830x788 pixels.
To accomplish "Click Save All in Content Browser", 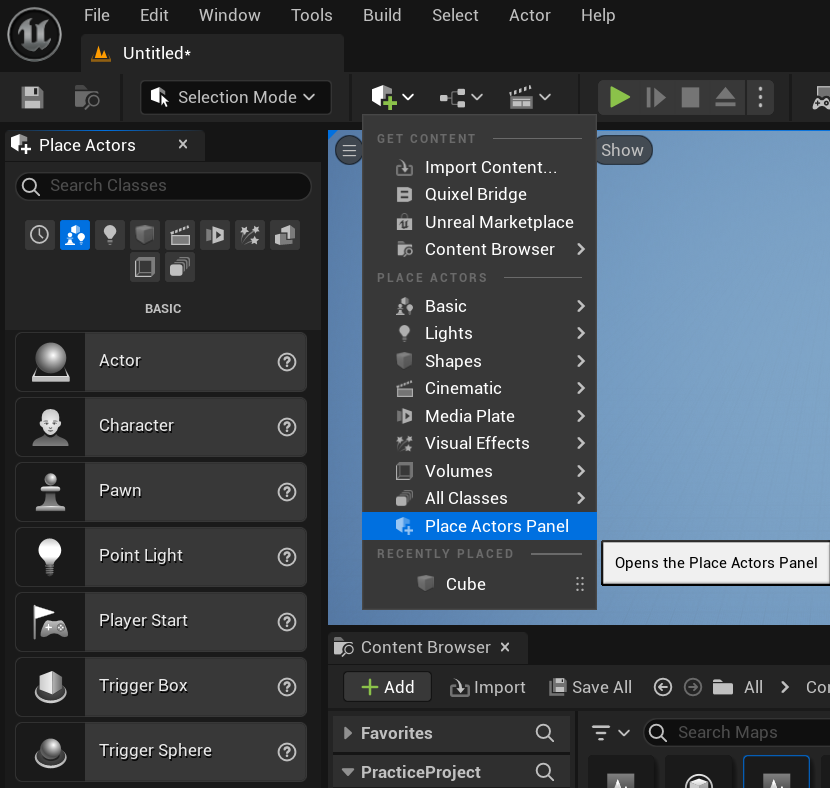I will [x=590, y=687].
